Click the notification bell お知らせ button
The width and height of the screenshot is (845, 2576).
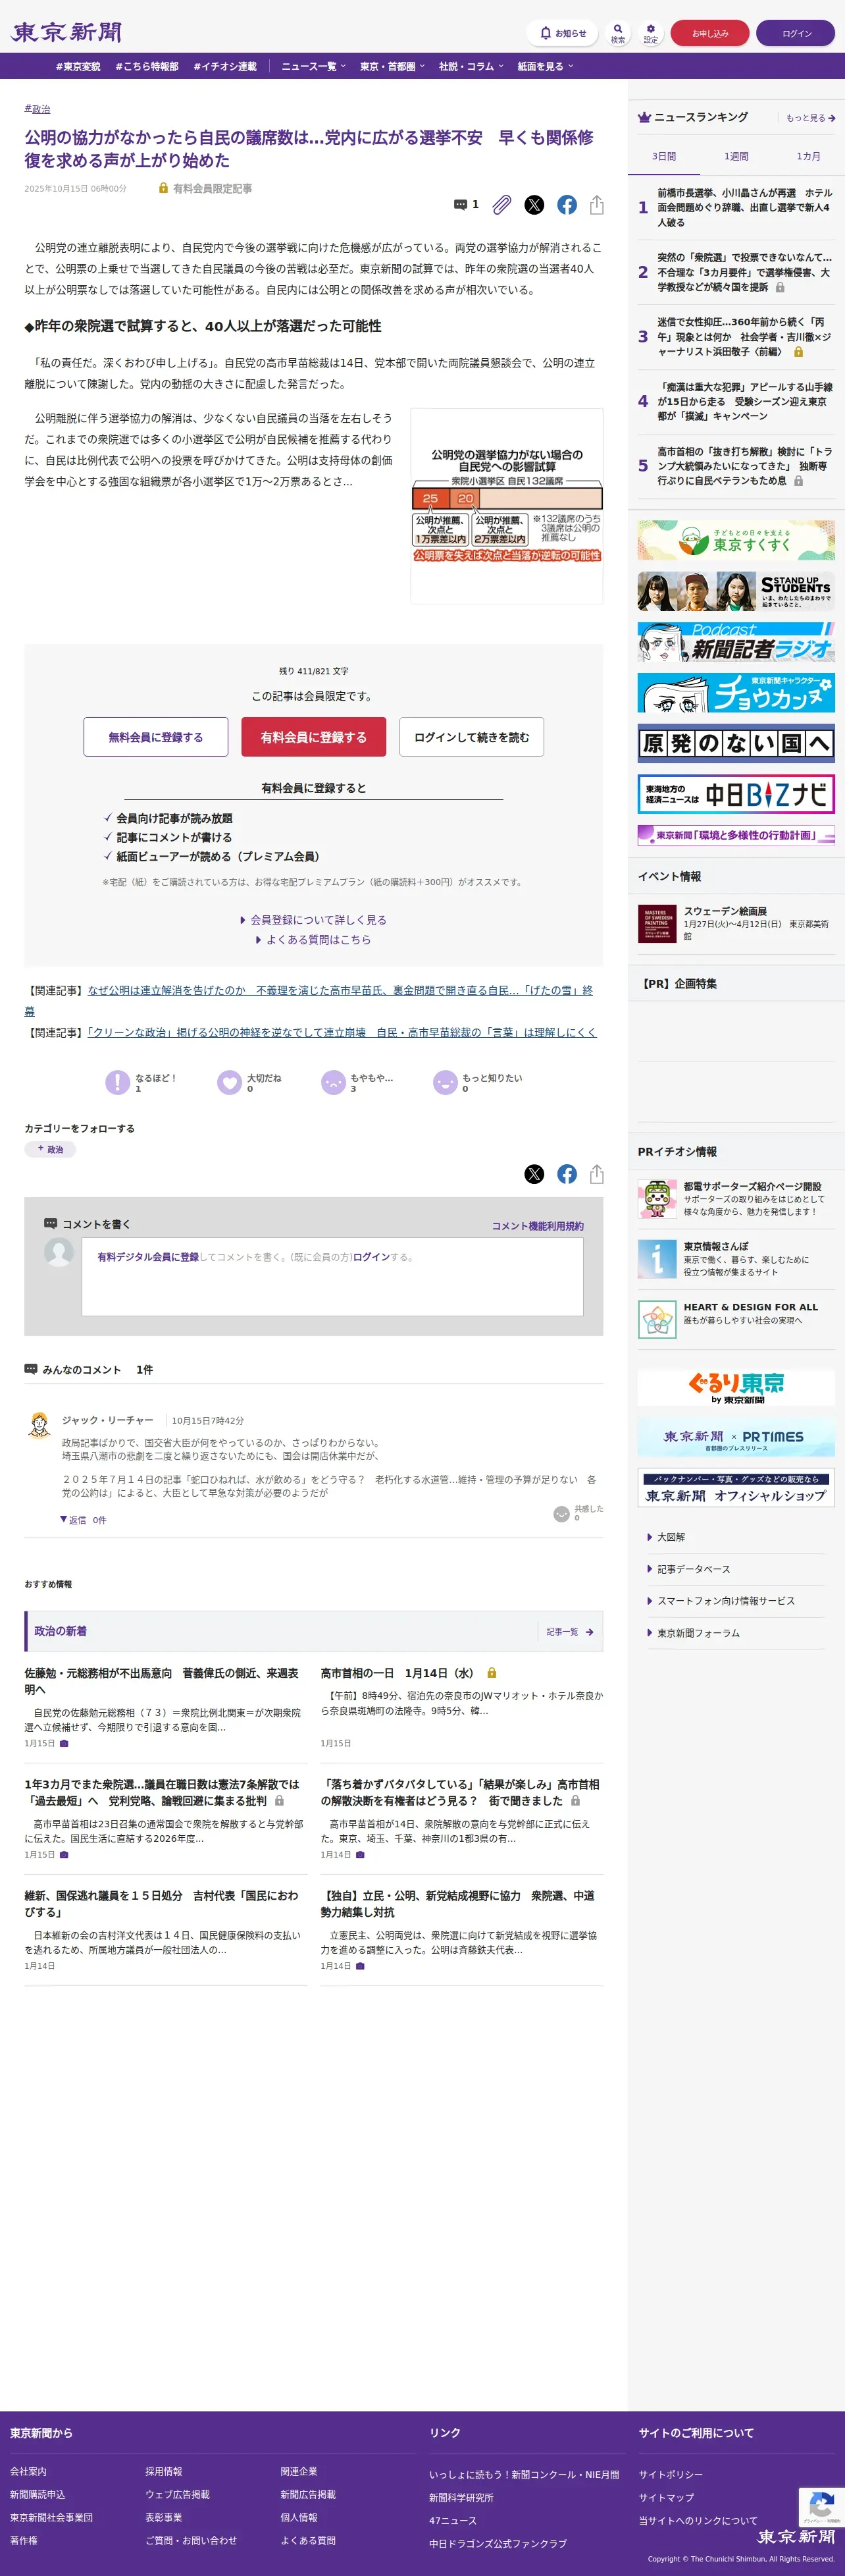[562, 33]
